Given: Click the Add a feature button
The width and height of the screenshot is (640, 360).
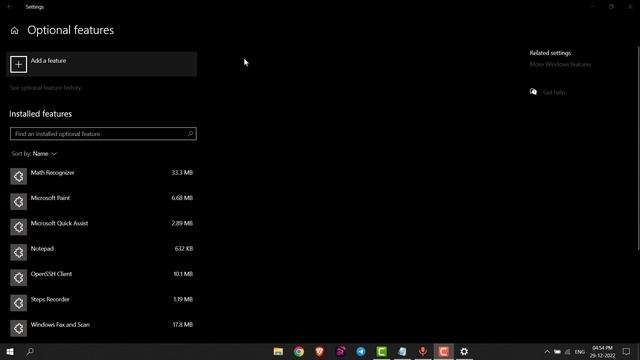Looking at the screenshot, I should coord(102,64).
